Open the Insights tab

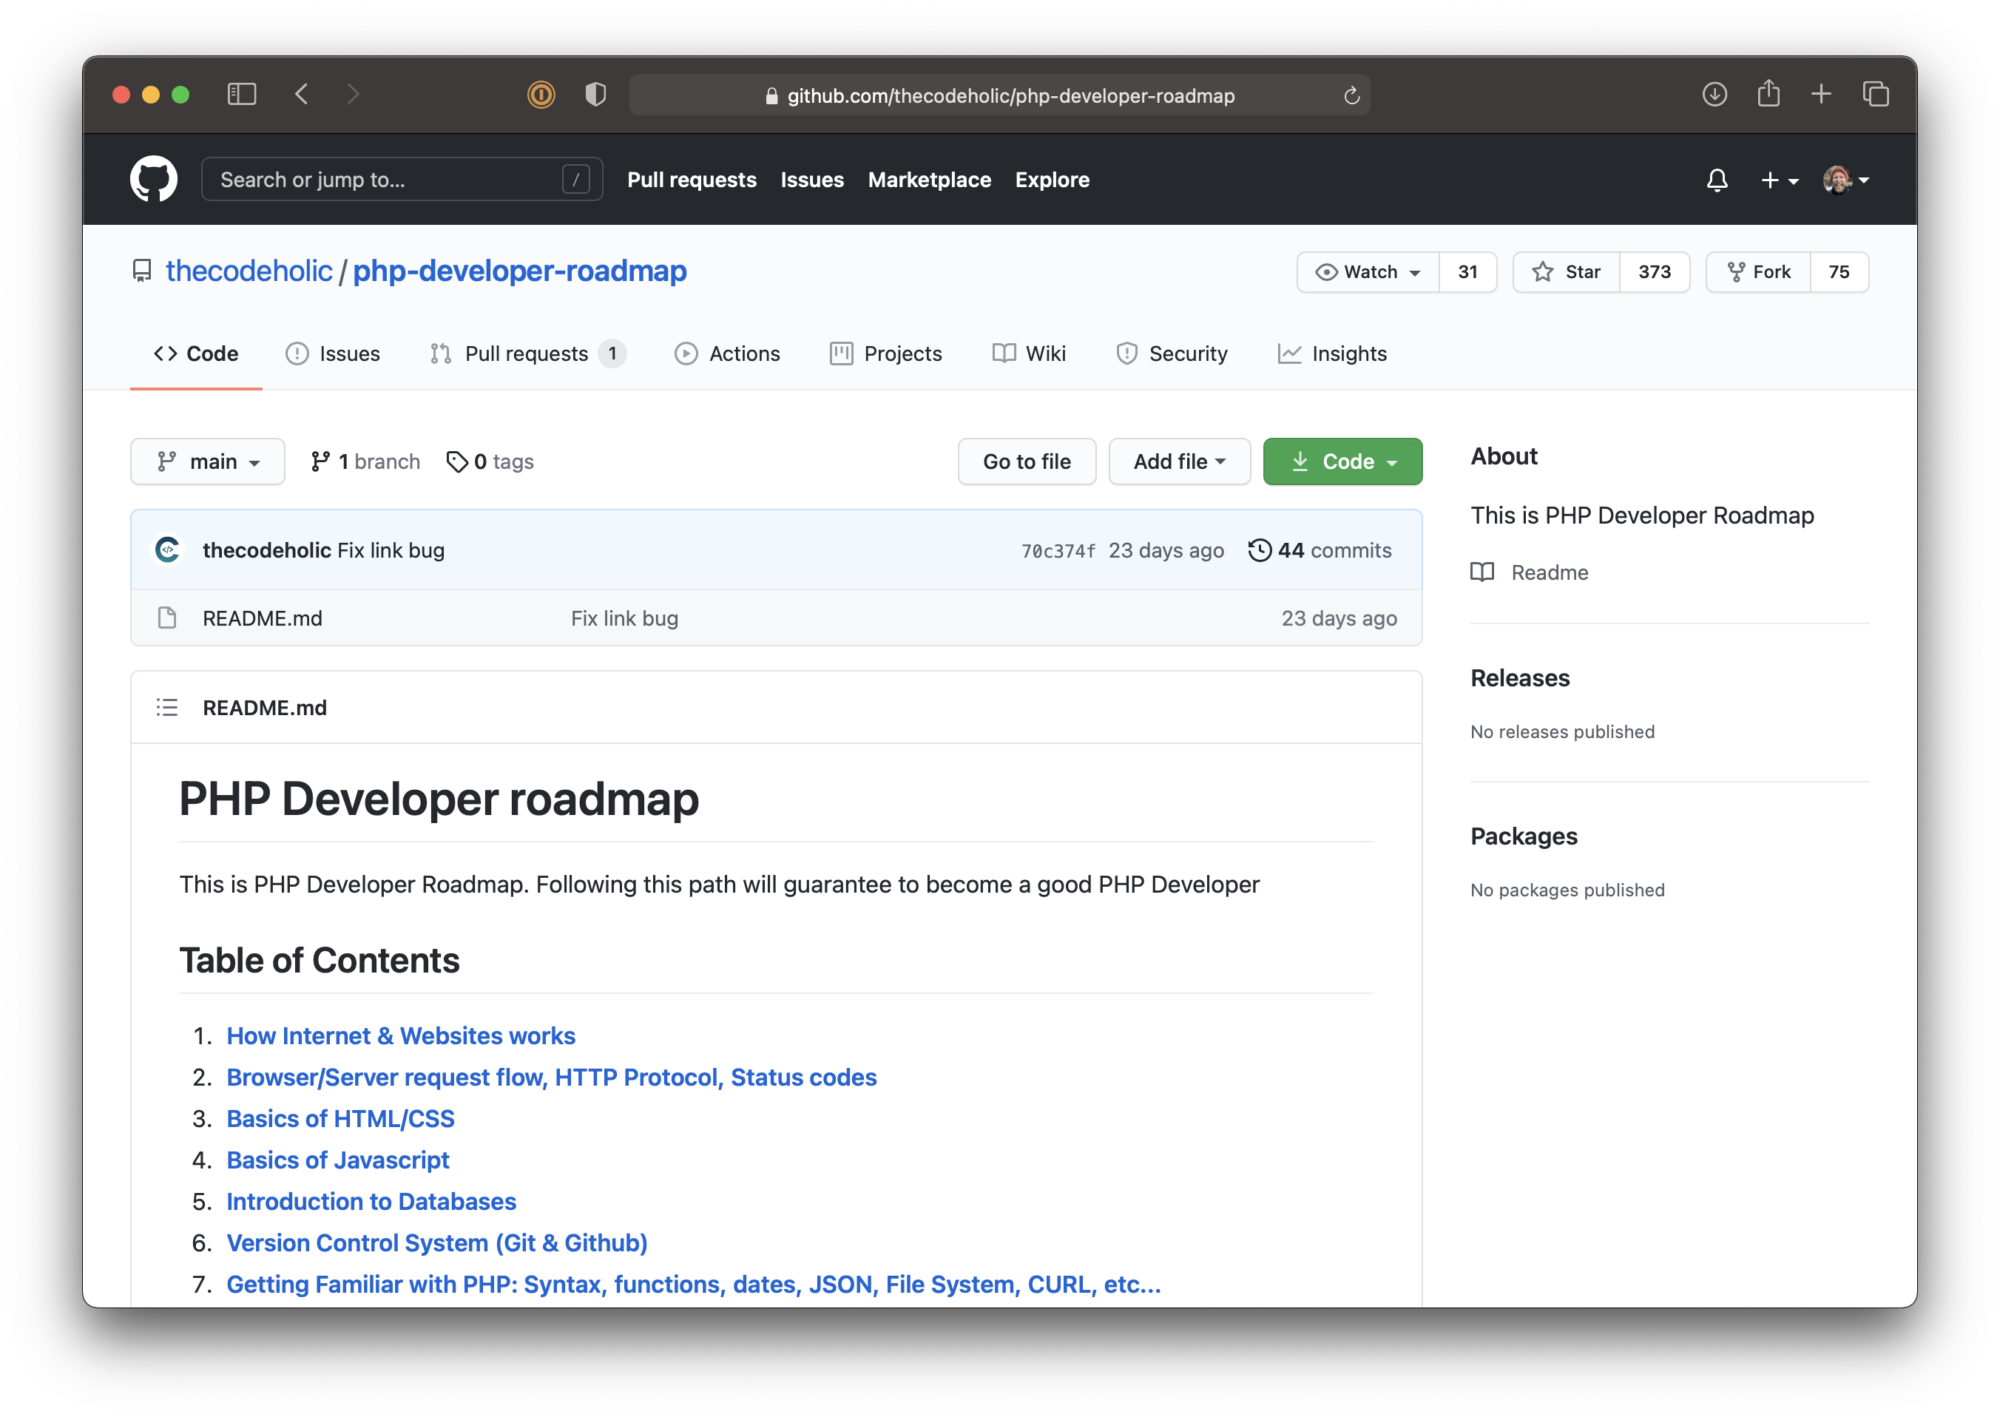coord(1332,353)
